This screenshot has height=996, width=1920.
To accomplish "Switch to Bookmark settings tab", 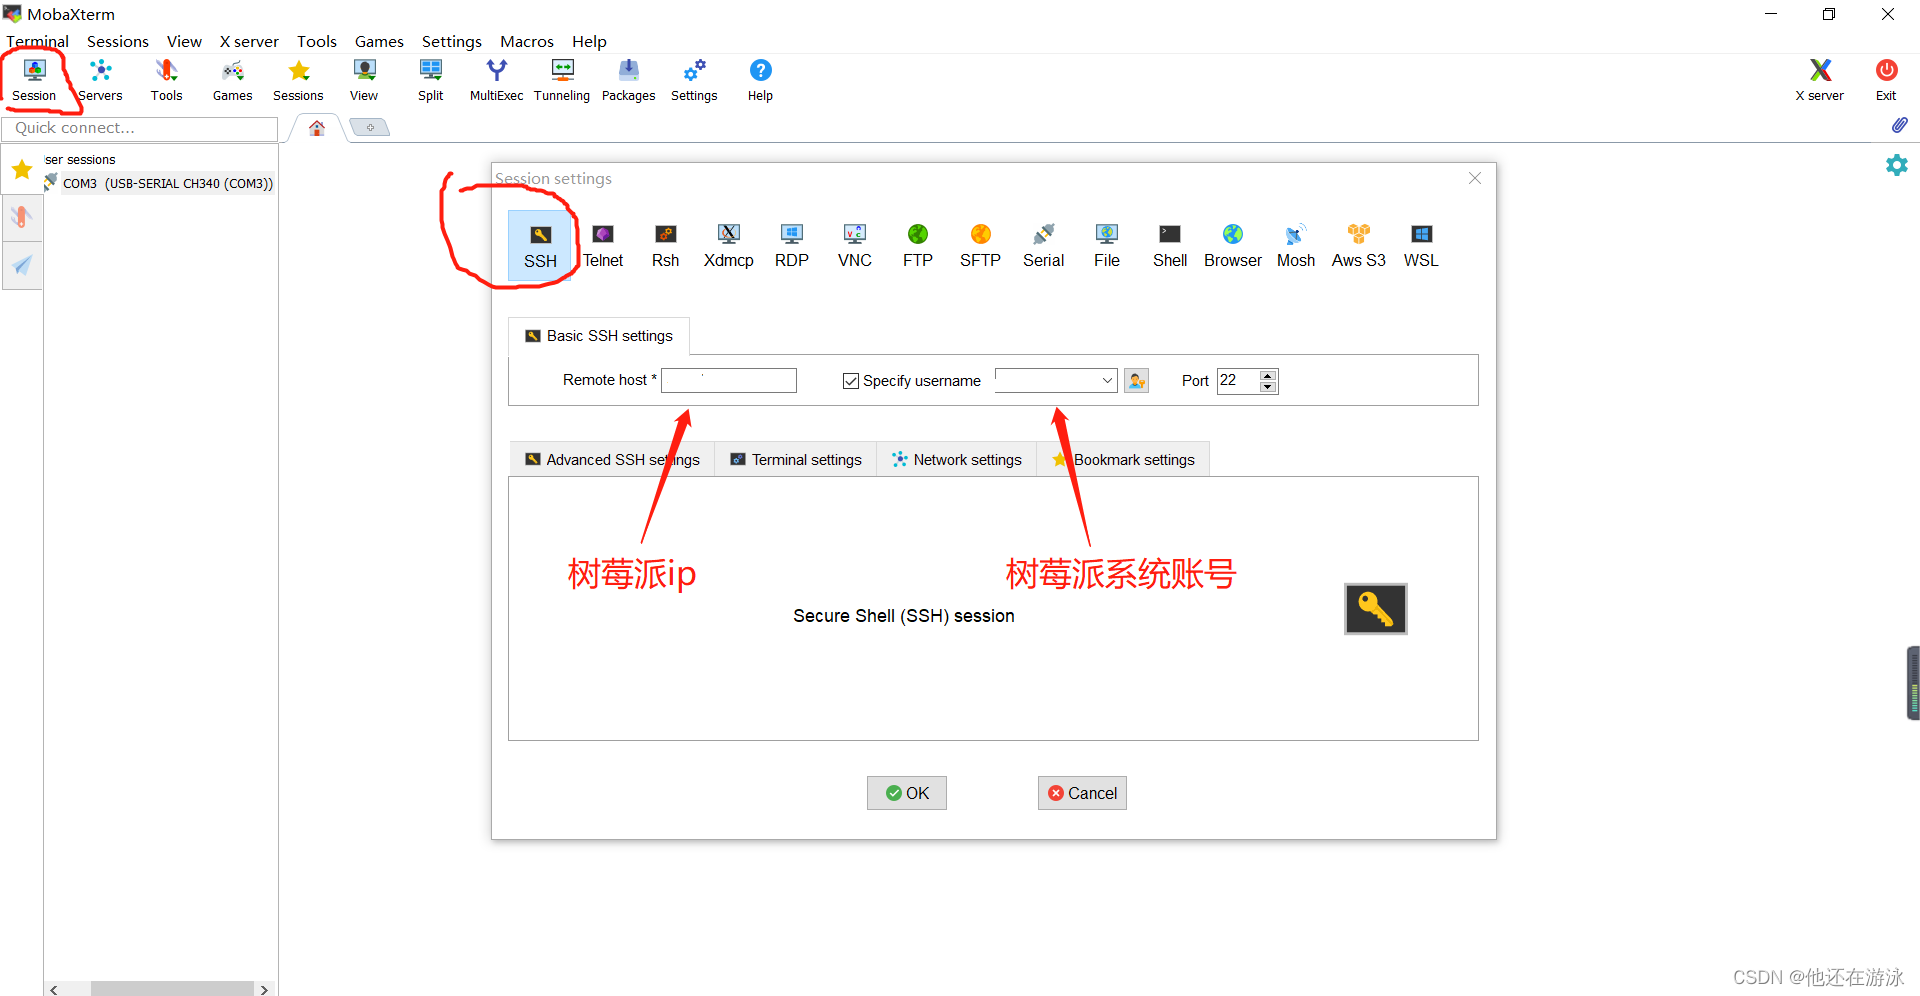I will (x=1123, y=459).
